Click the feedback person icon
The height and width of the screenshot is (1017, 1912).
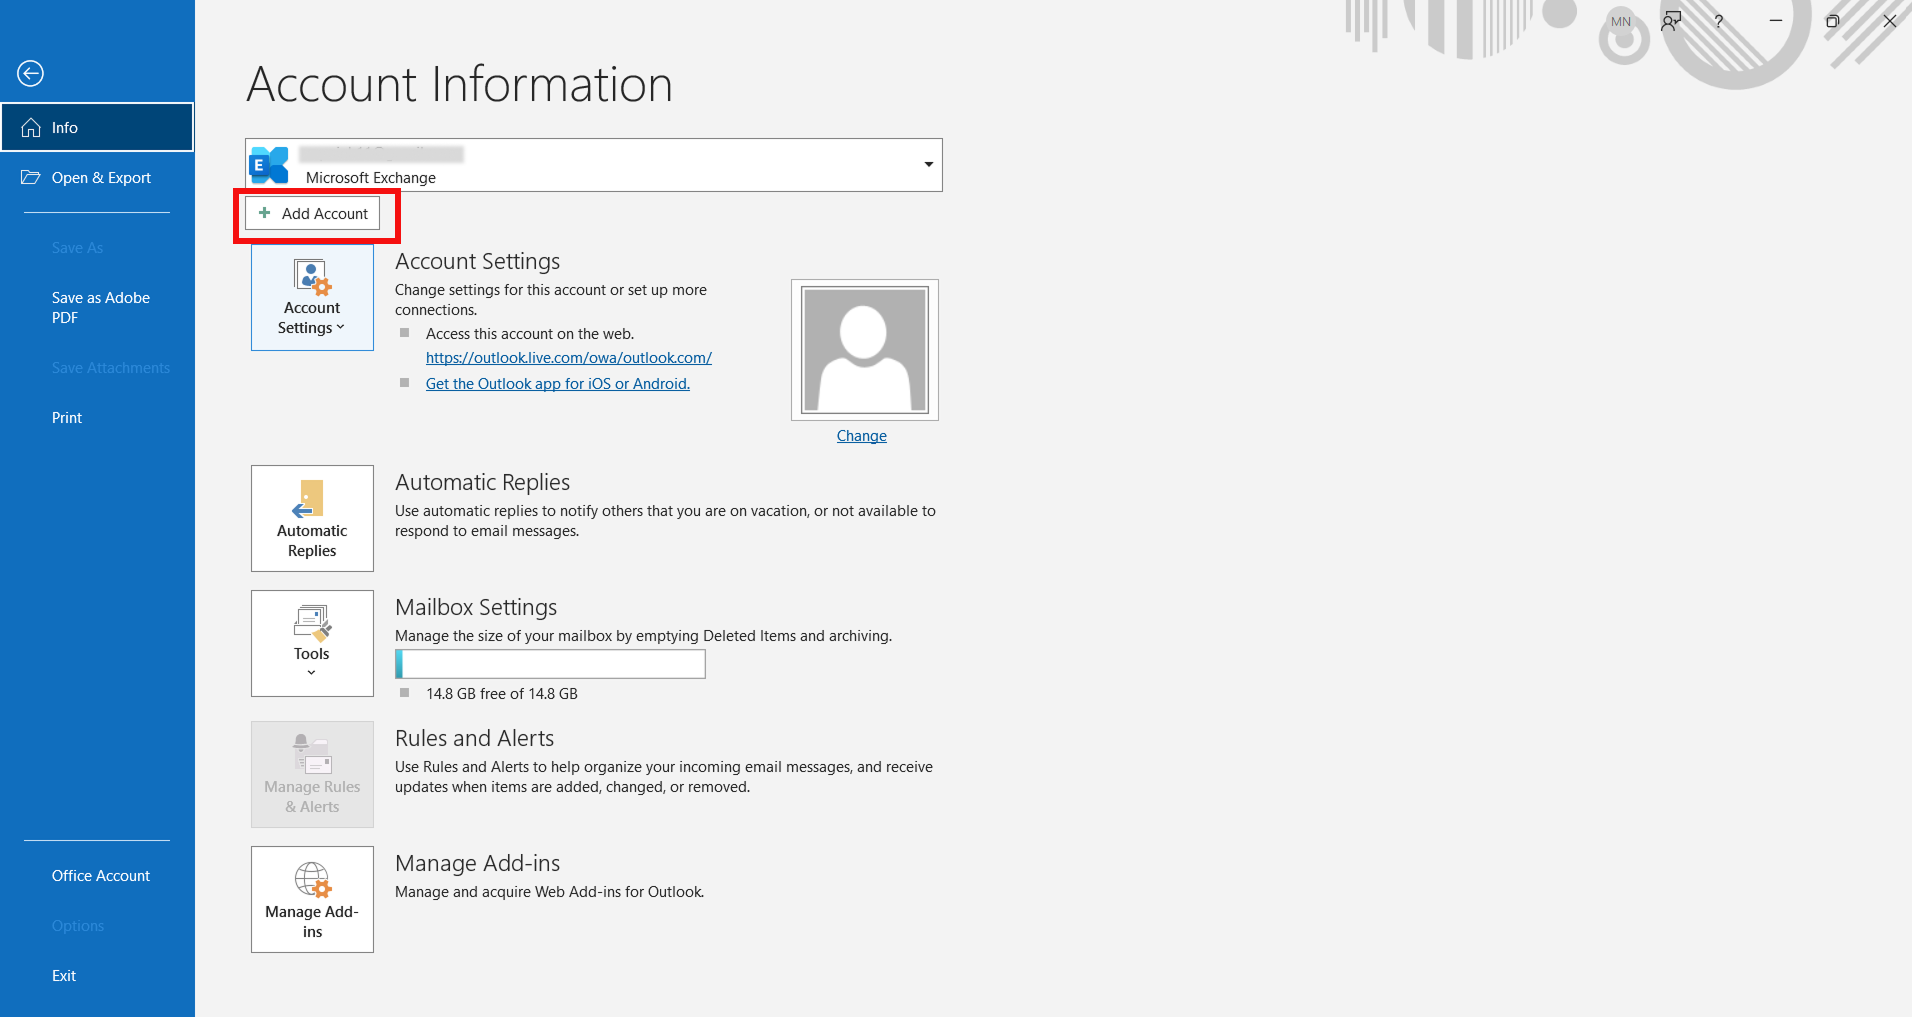(1671, 21)
